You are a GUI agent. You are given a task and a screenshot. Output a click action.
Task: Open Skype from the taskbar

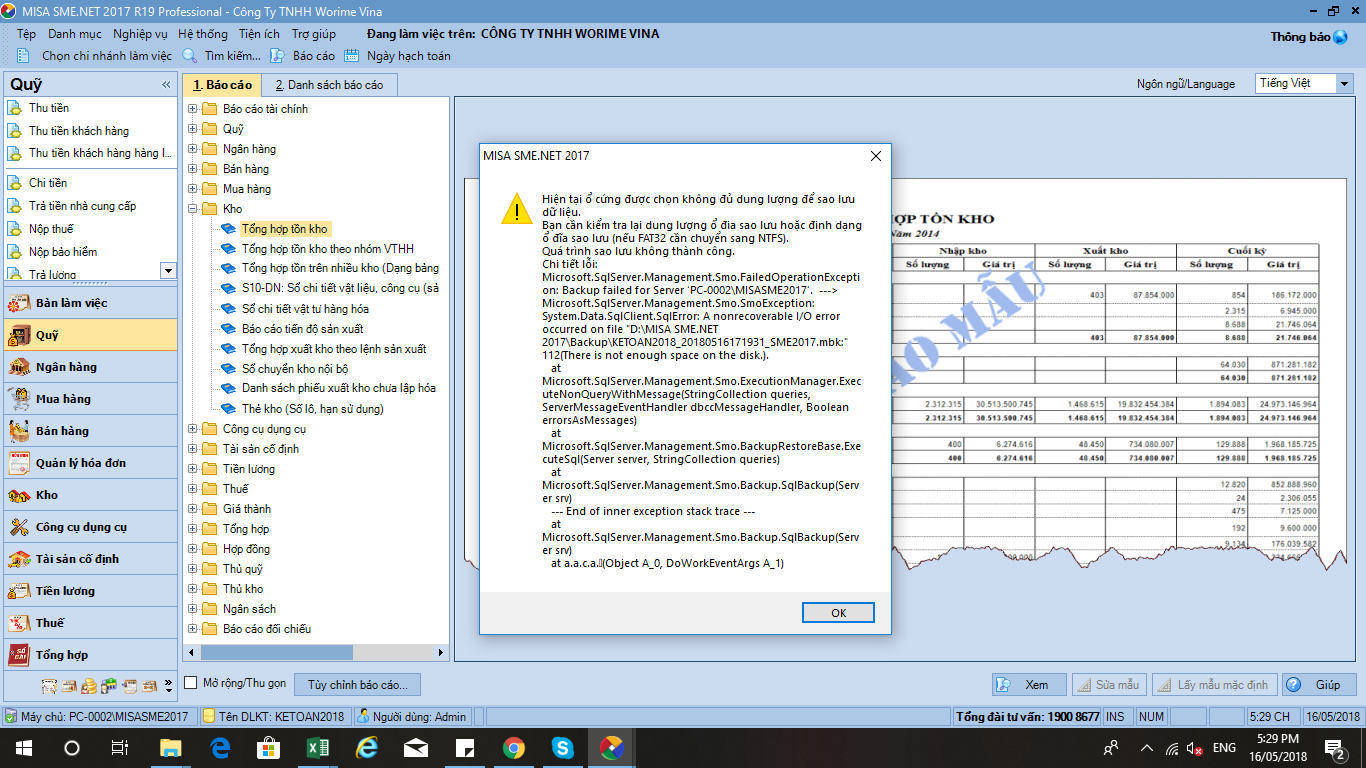pyautogui.click(x=562, y=748)
